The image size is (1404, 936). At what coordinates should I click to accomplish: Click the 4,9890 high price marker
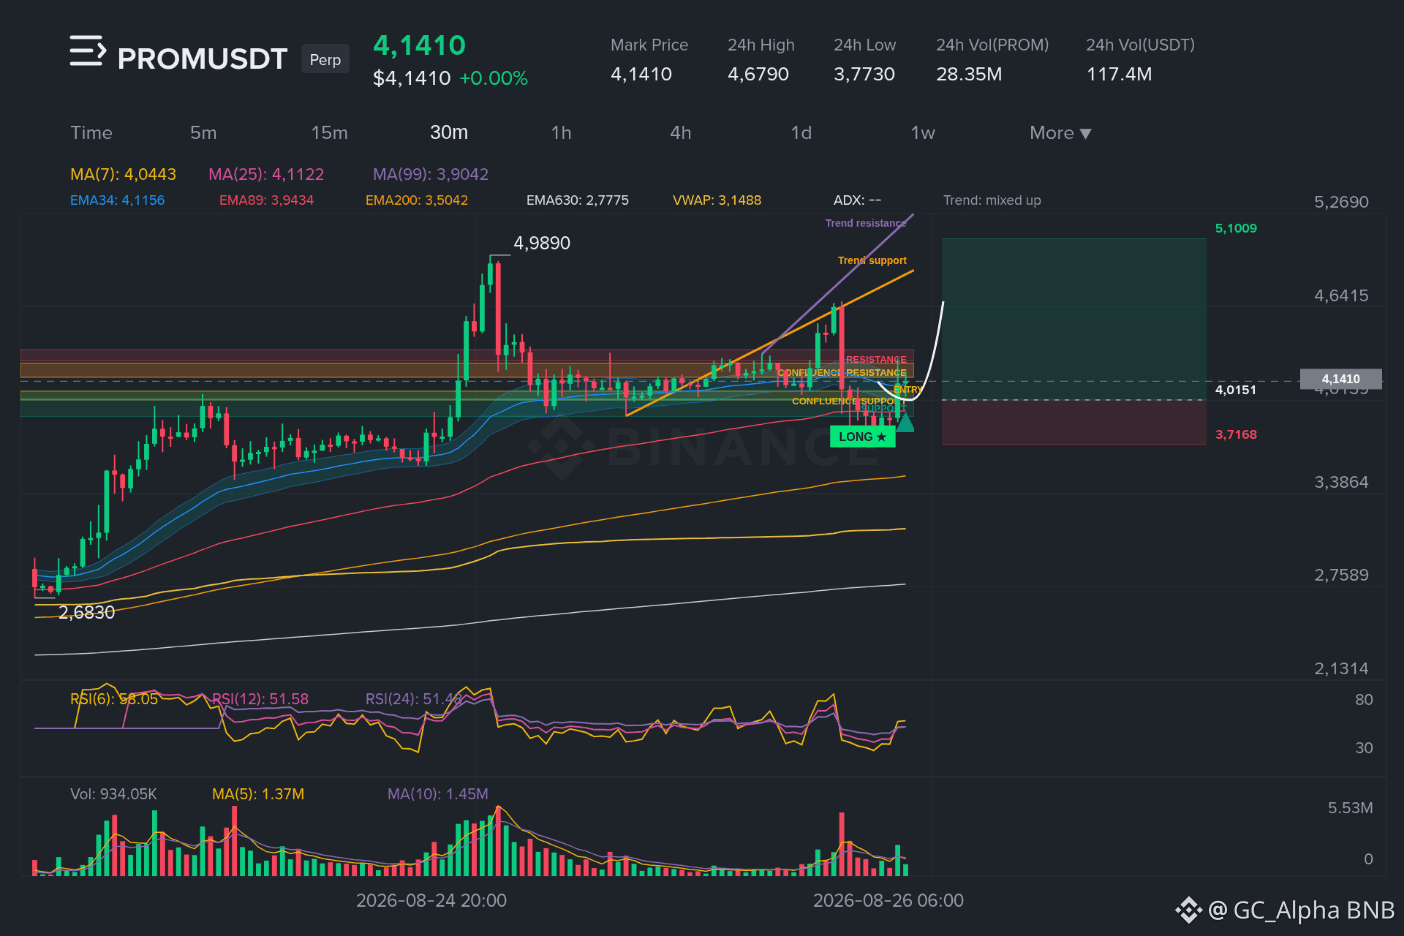pos(542,243)
